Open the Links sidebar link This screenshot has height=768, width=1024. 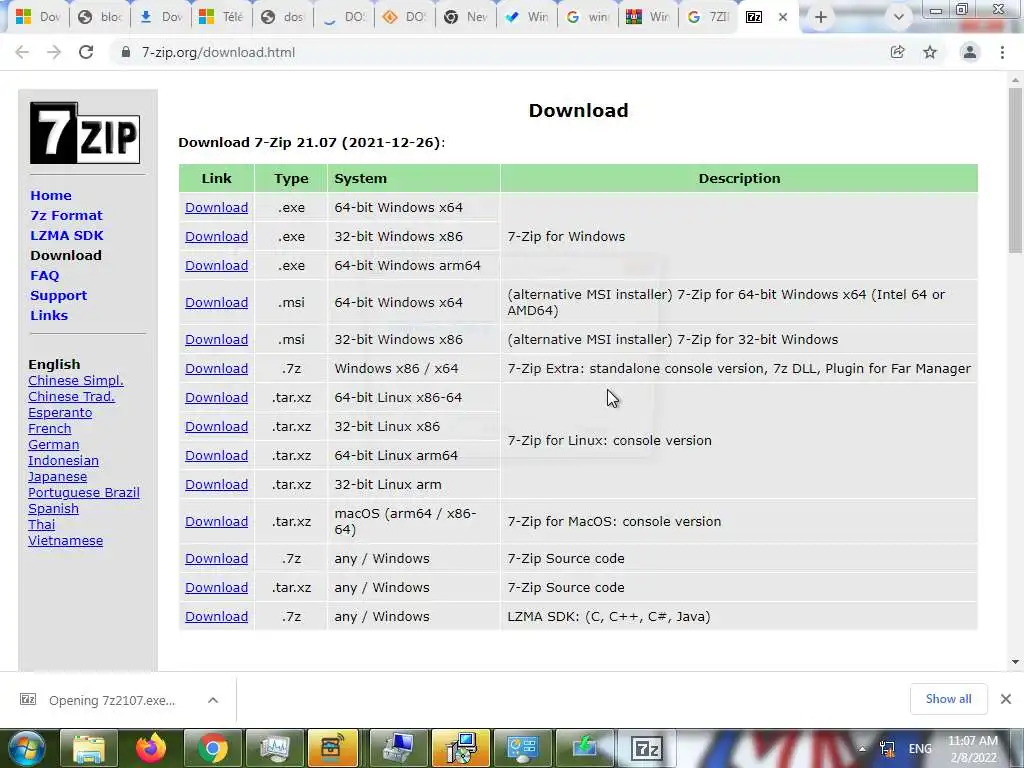(x=49, y=315)
